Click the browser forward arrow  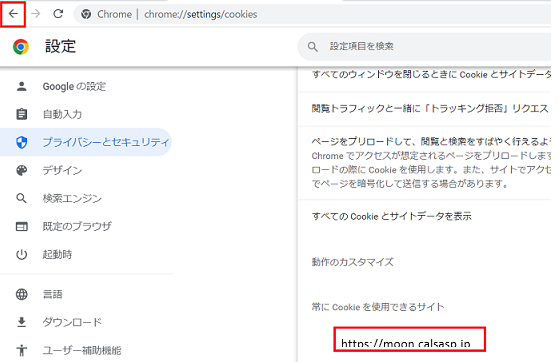point(36,14)
